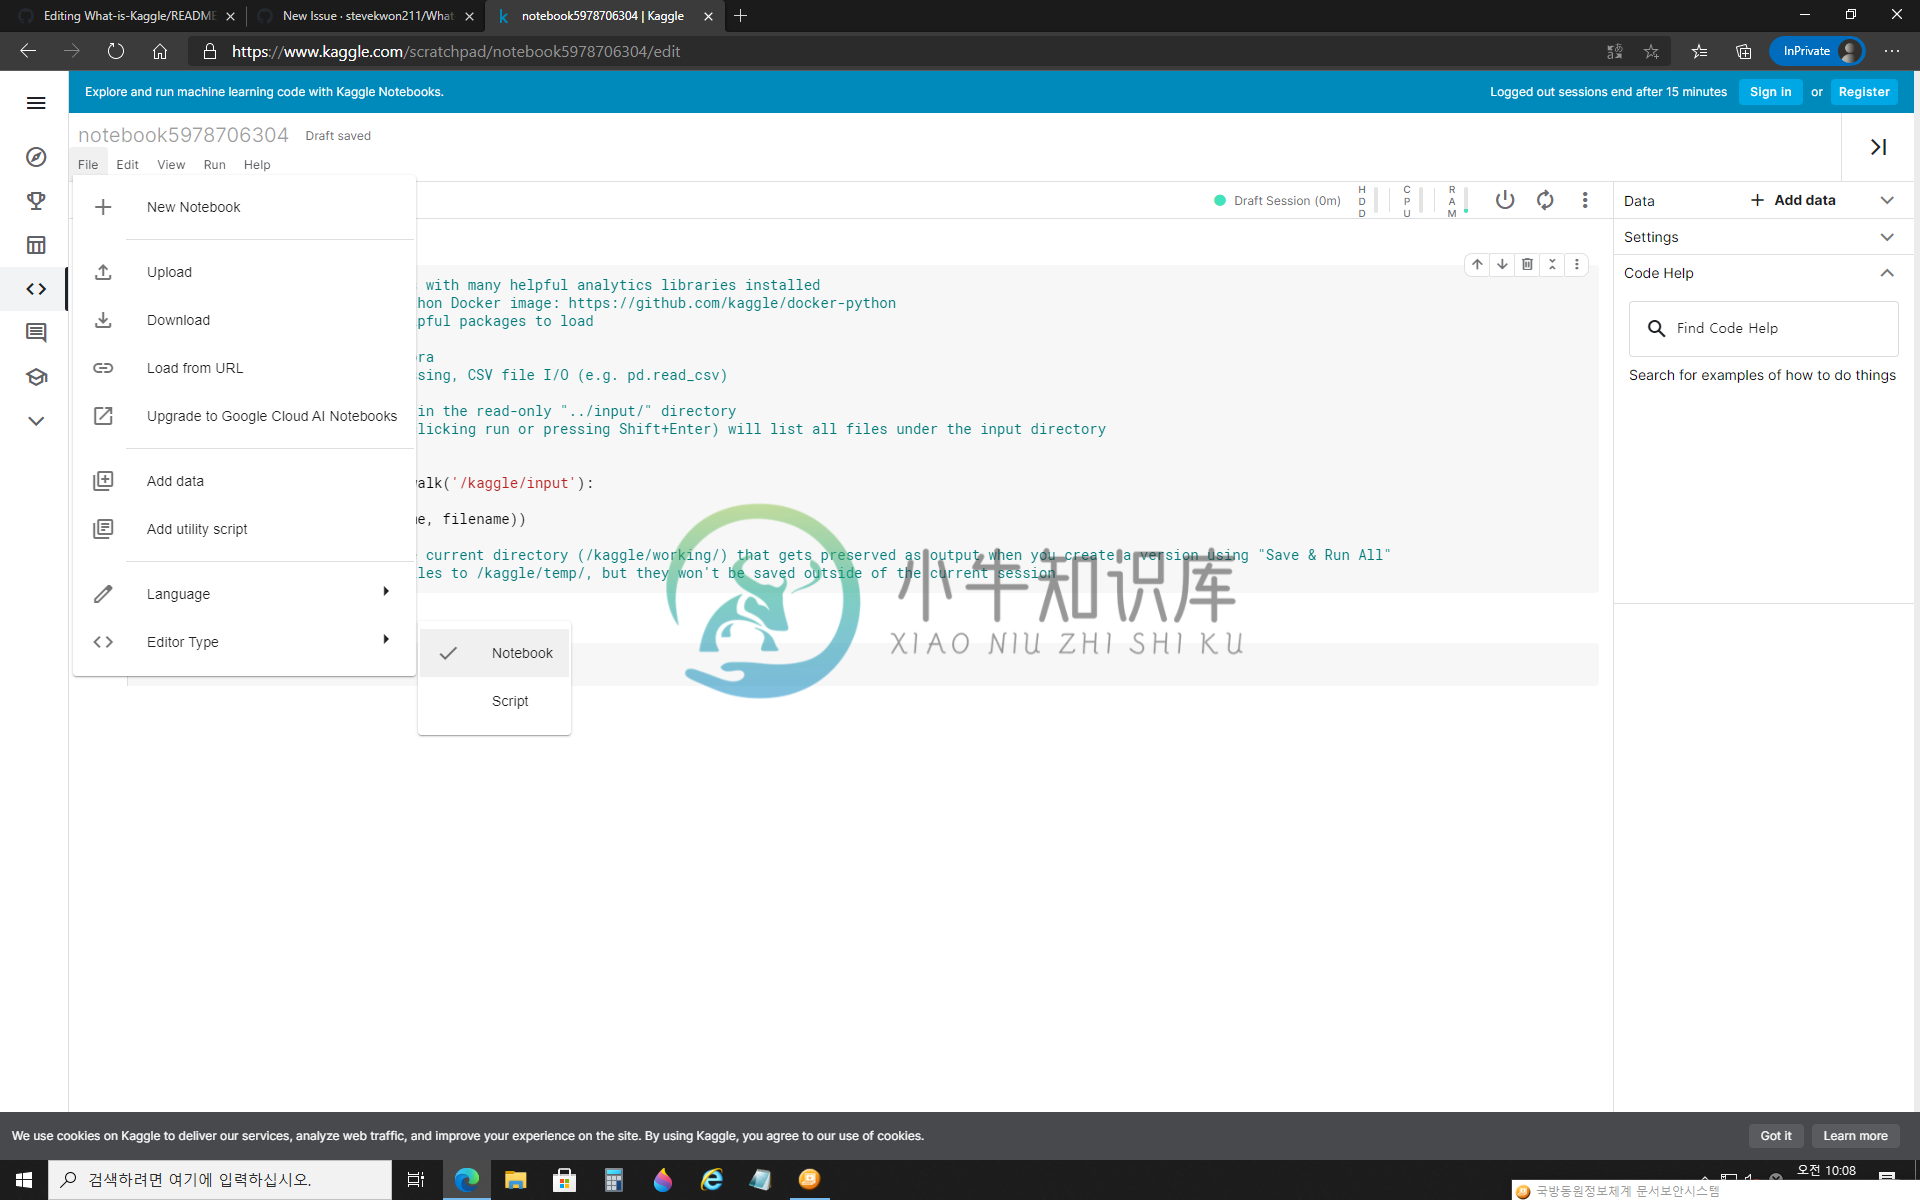Open the Explore compass icon in sidebar
The width and height of the screenshot is (1920, 1200).
36,157
